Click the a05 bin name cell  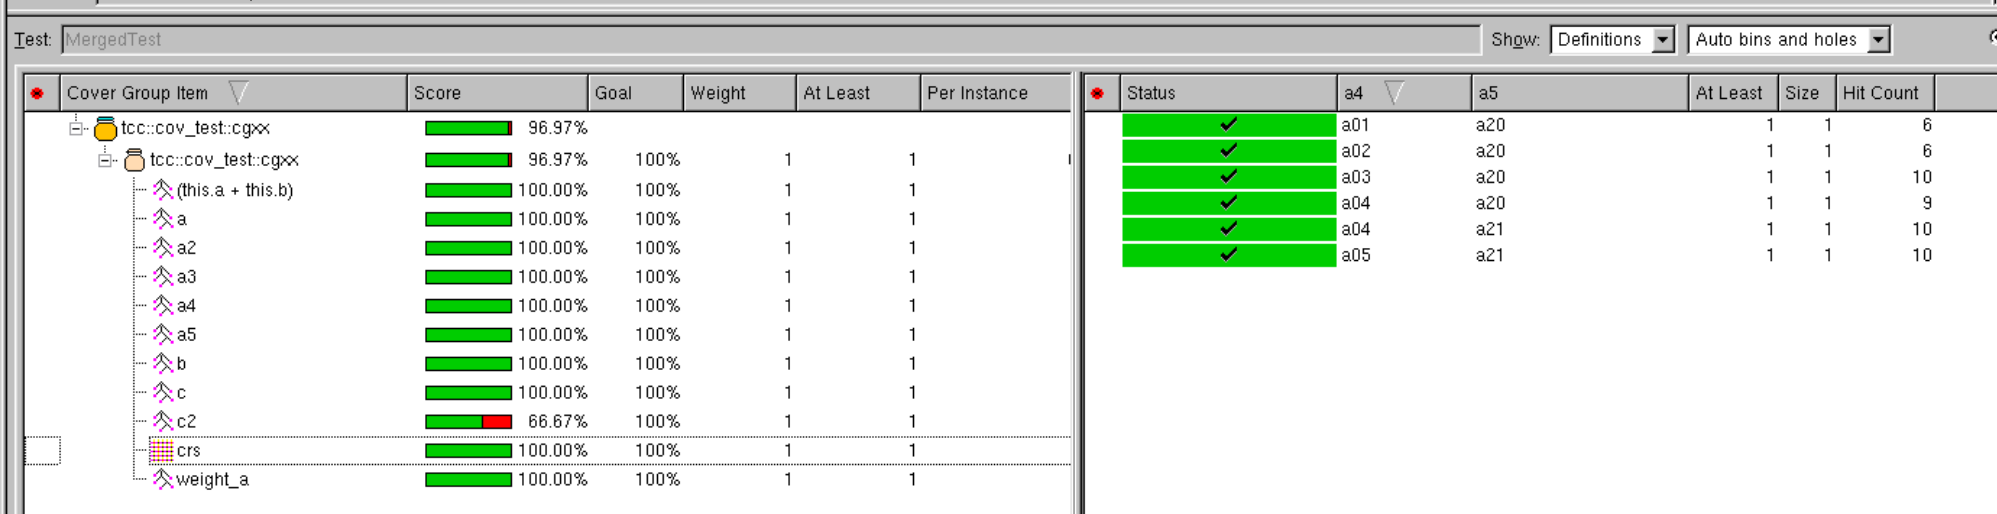point(1356,255)
